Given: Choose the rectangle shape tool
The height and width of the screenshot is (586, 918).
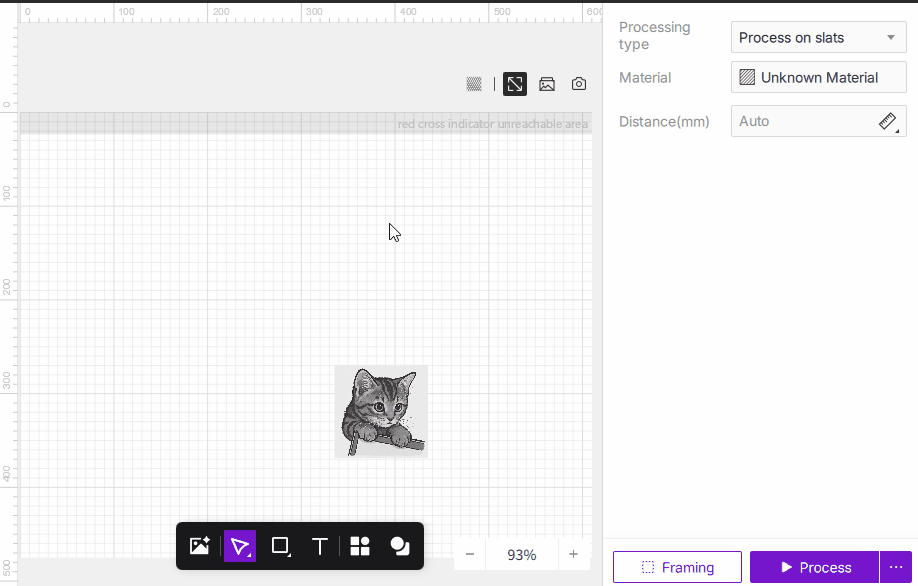Looking at the screenshot, I should [x=281, y=546].
